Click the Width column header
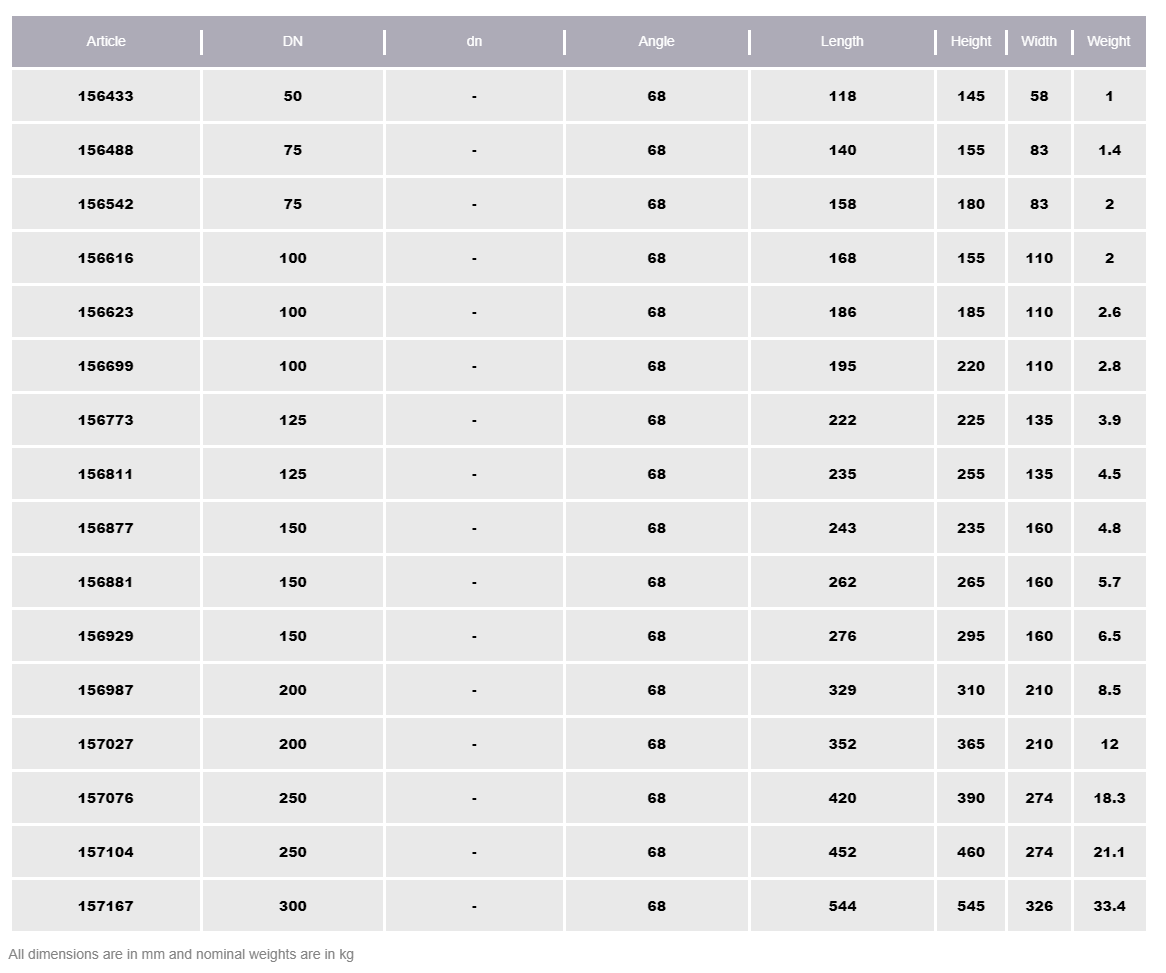This screenshot has height=973, width=1166. [1039, 42]
